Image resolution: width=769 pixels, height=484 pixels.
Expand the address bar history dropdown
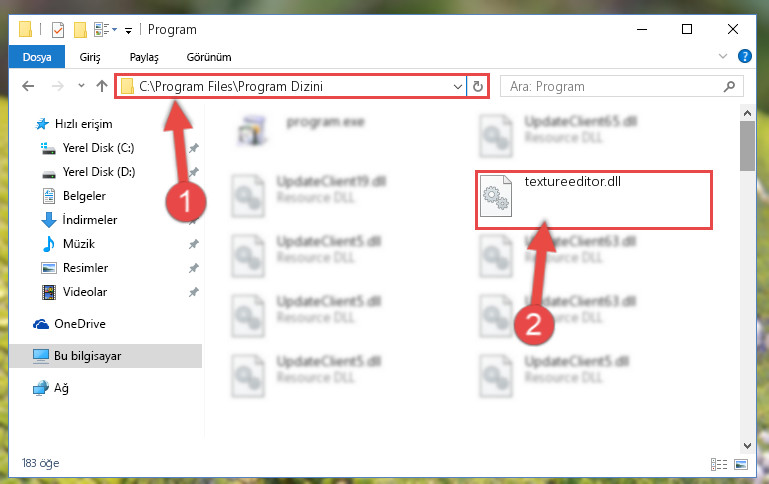click(458, 87)
